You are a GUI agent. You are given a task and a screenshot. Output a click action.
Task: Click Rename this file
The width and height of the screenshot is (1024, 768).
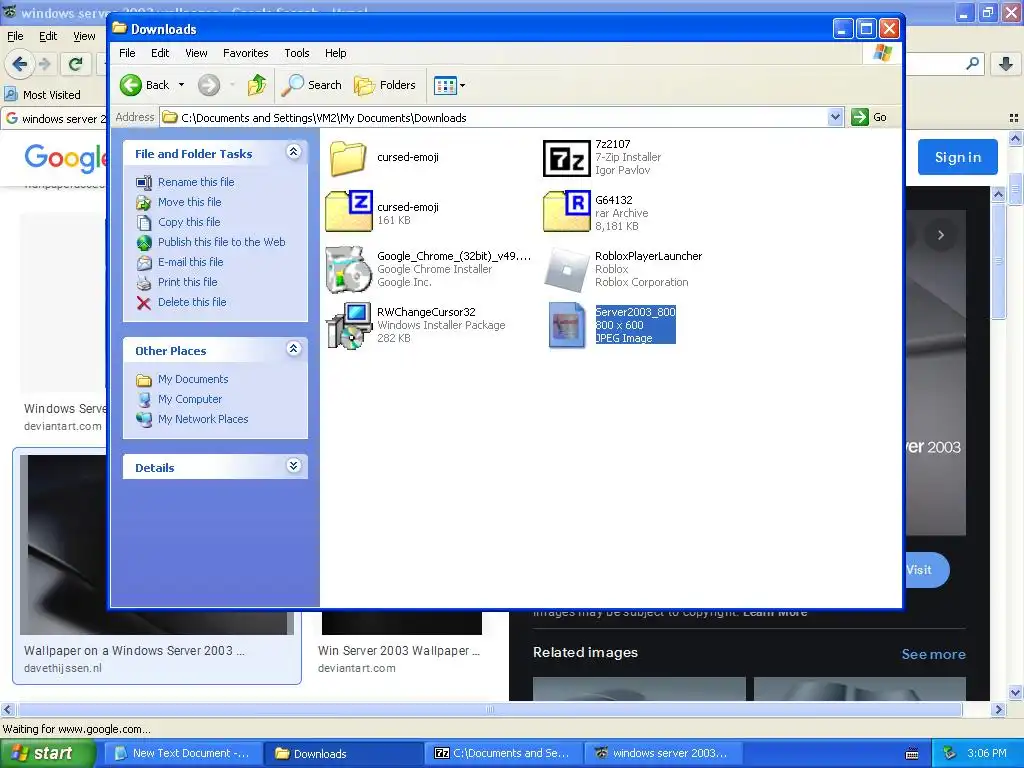click(x=195, y=182)
